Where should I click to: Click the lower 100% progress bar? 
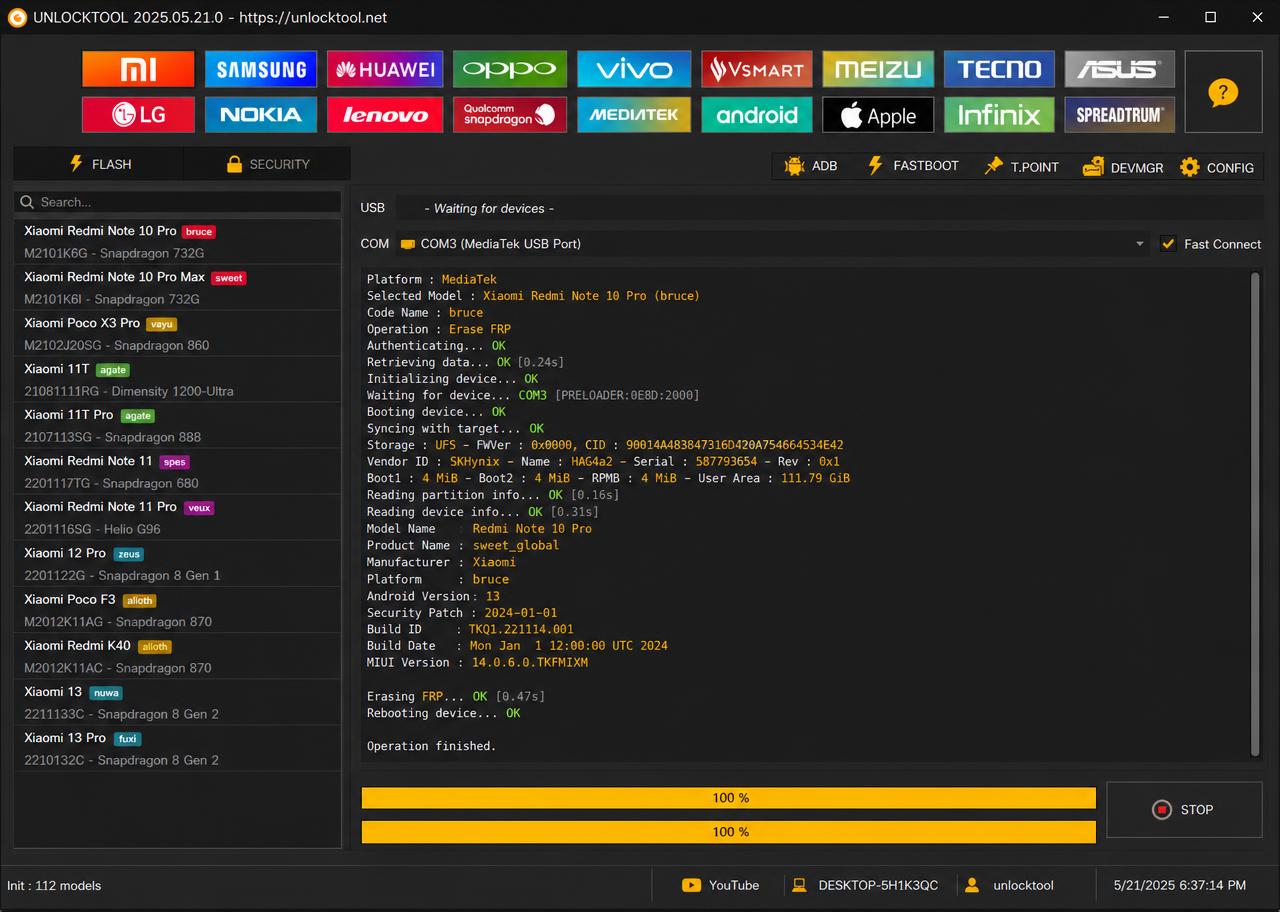tap(729, 832)
